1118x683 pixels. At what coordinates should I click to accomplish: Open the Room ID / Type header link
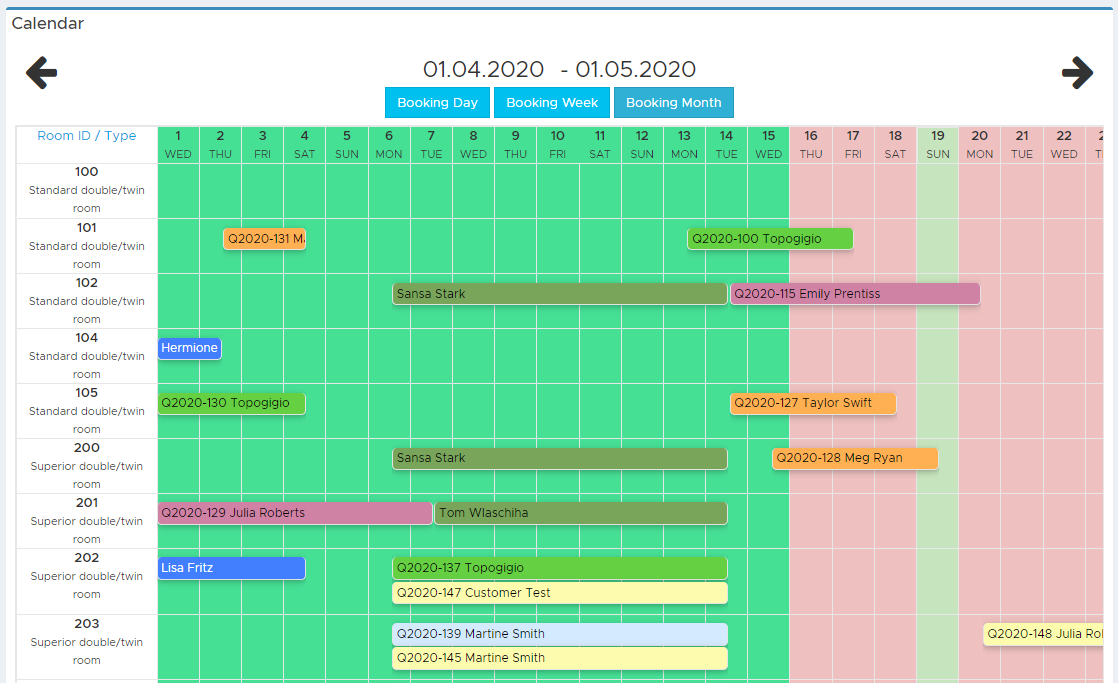pos(86,135)
